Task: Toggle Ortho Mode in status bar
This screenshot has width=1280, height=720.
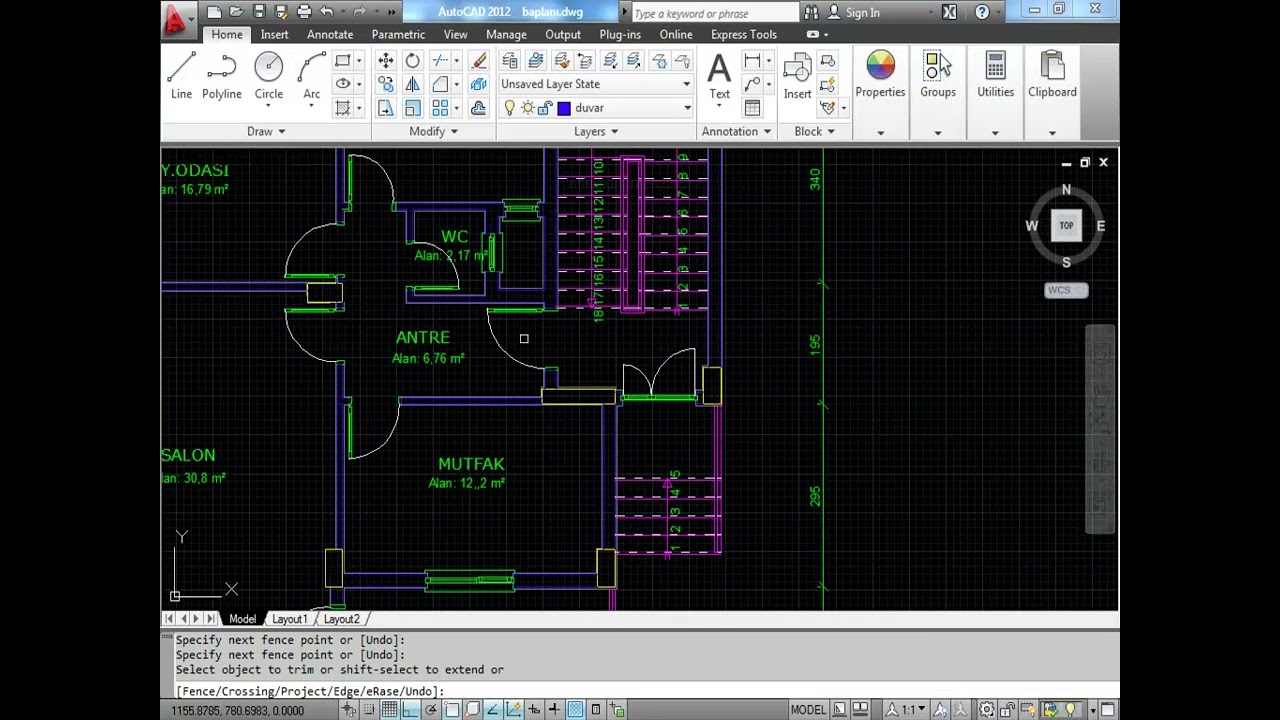Action: (x=410, y=710)
